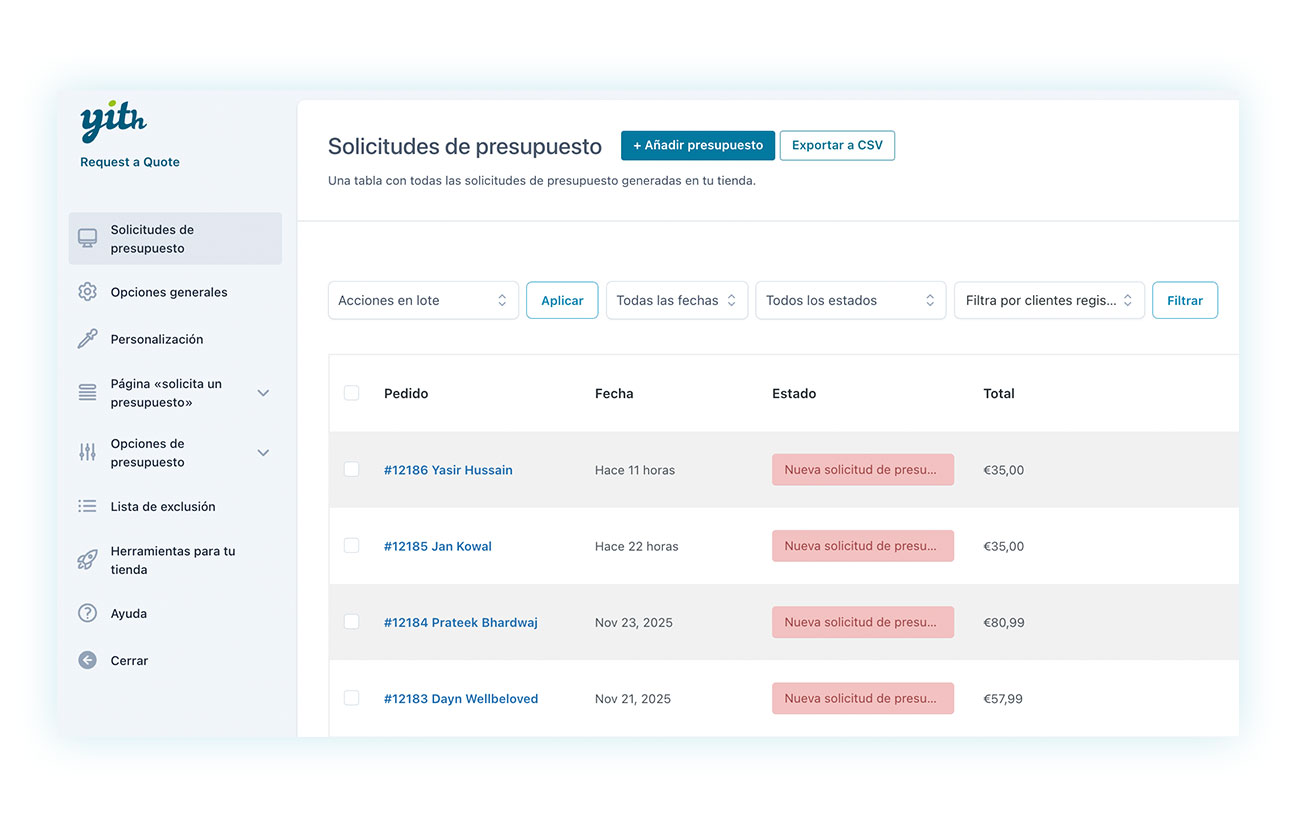This screenshot has width=1300, height=817.
Task: Select the checkbox for #12184 Prateek Bhardwaj
Action: (x=352, y=622)
